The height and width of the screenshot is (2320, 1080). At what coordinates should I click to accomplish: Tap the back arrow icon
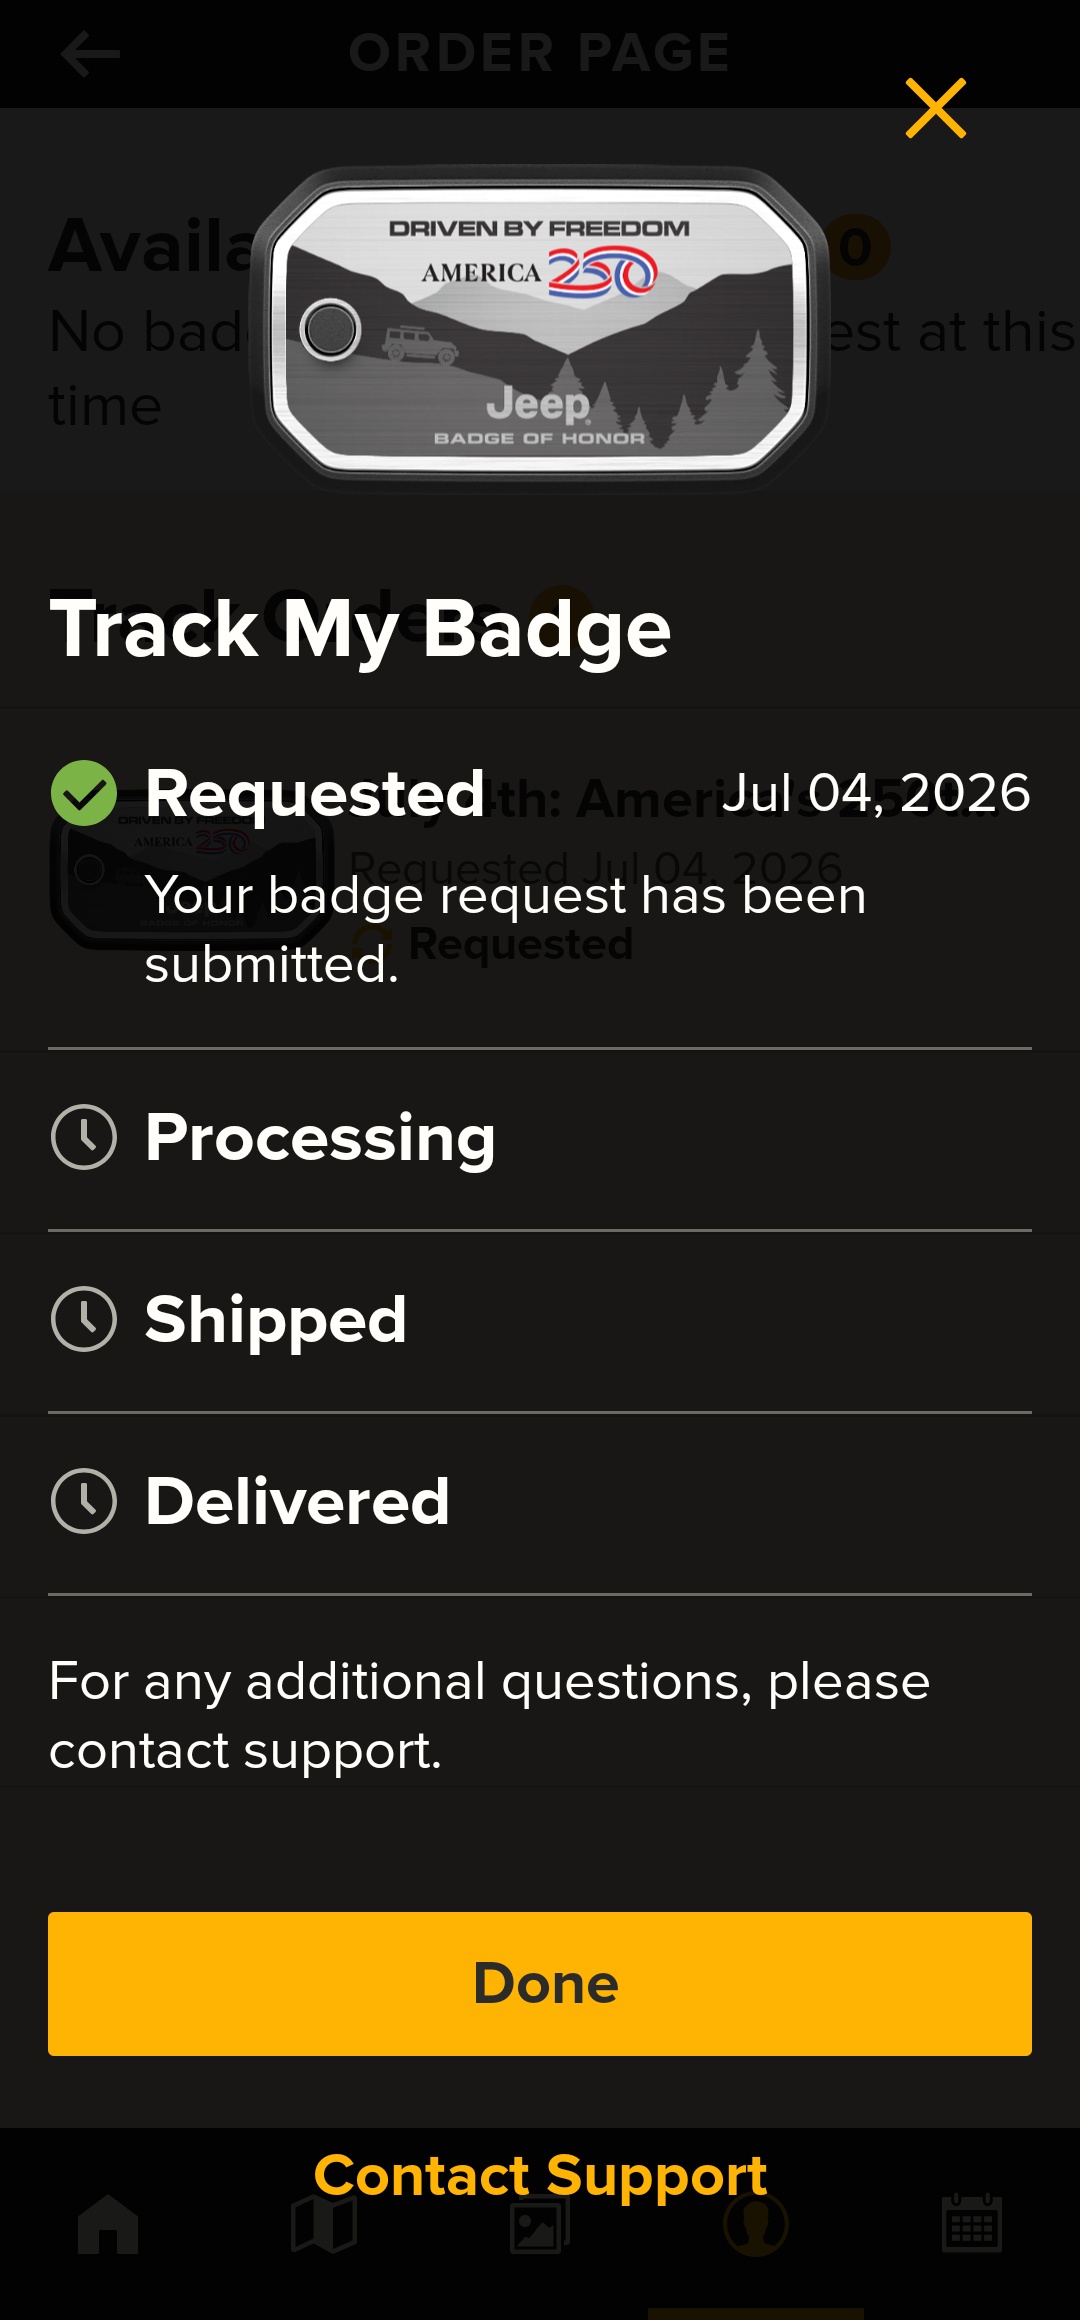pos(90,53)
